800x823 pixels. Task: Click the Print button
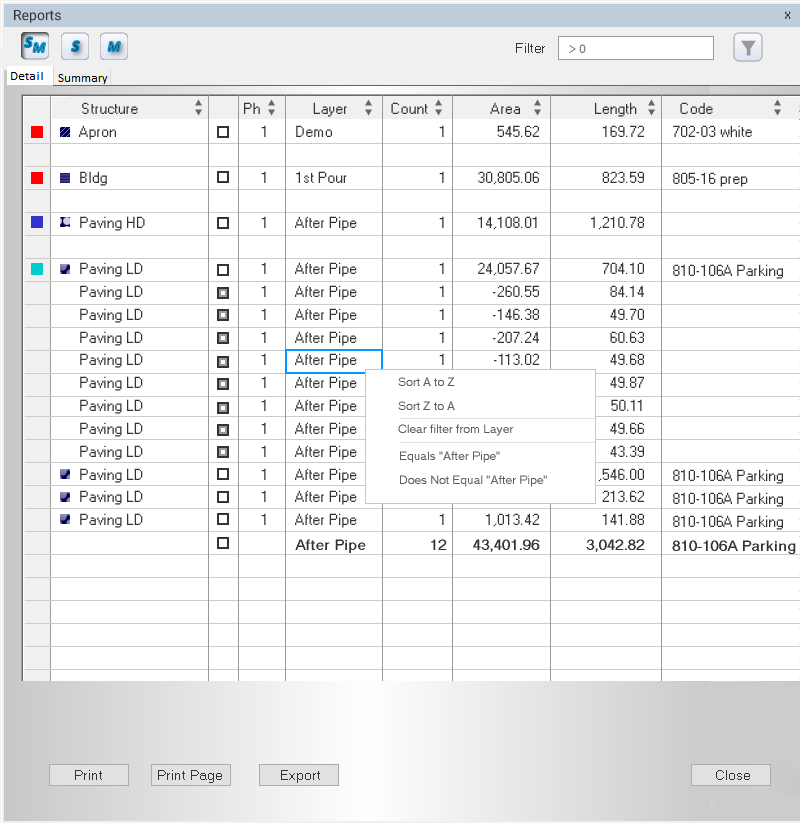(x=89, y=775)
